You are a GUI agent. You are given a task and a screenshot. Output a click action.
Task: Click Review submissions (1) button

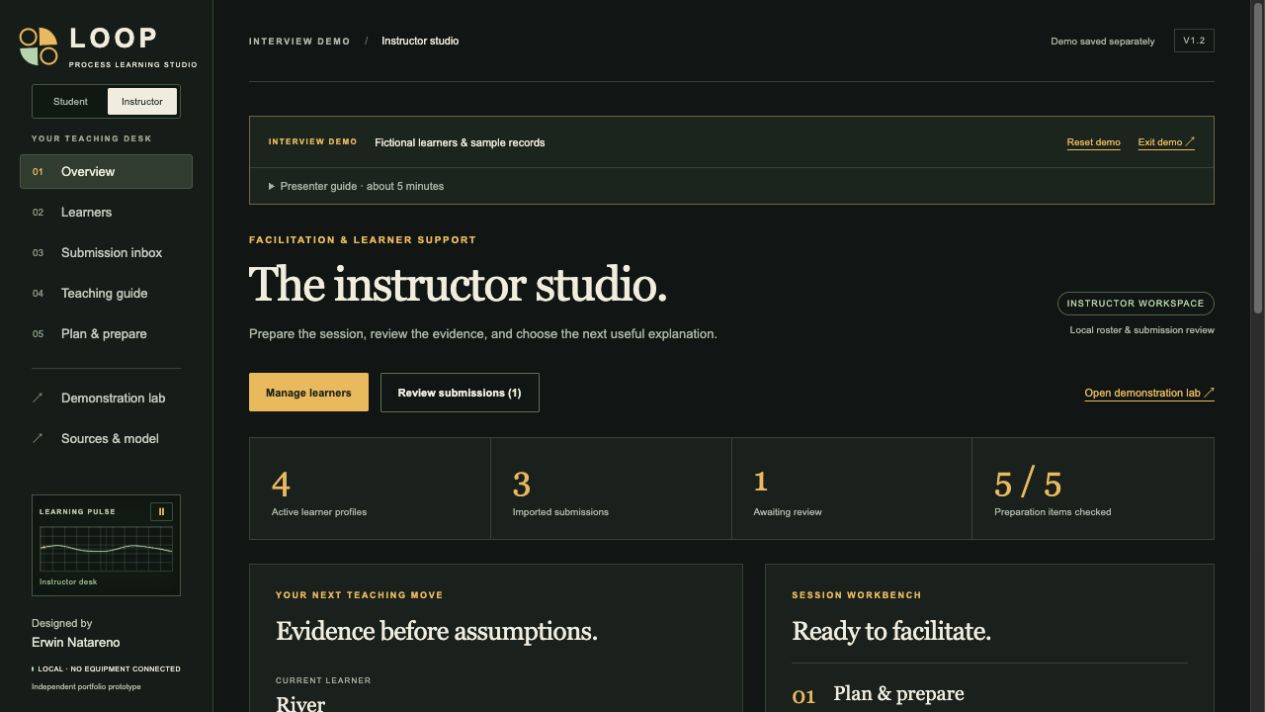click(459, 393)
